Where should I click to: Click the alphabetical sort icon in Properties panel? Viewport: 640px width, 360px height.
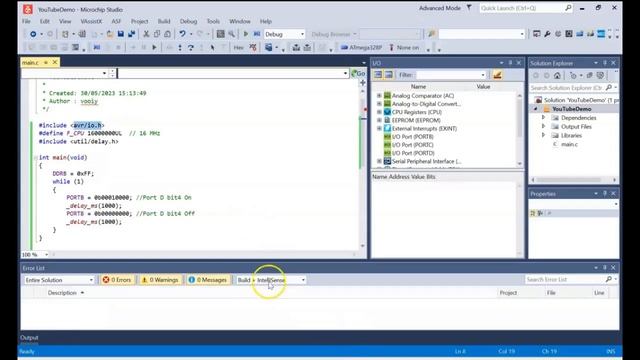point(540,213)
